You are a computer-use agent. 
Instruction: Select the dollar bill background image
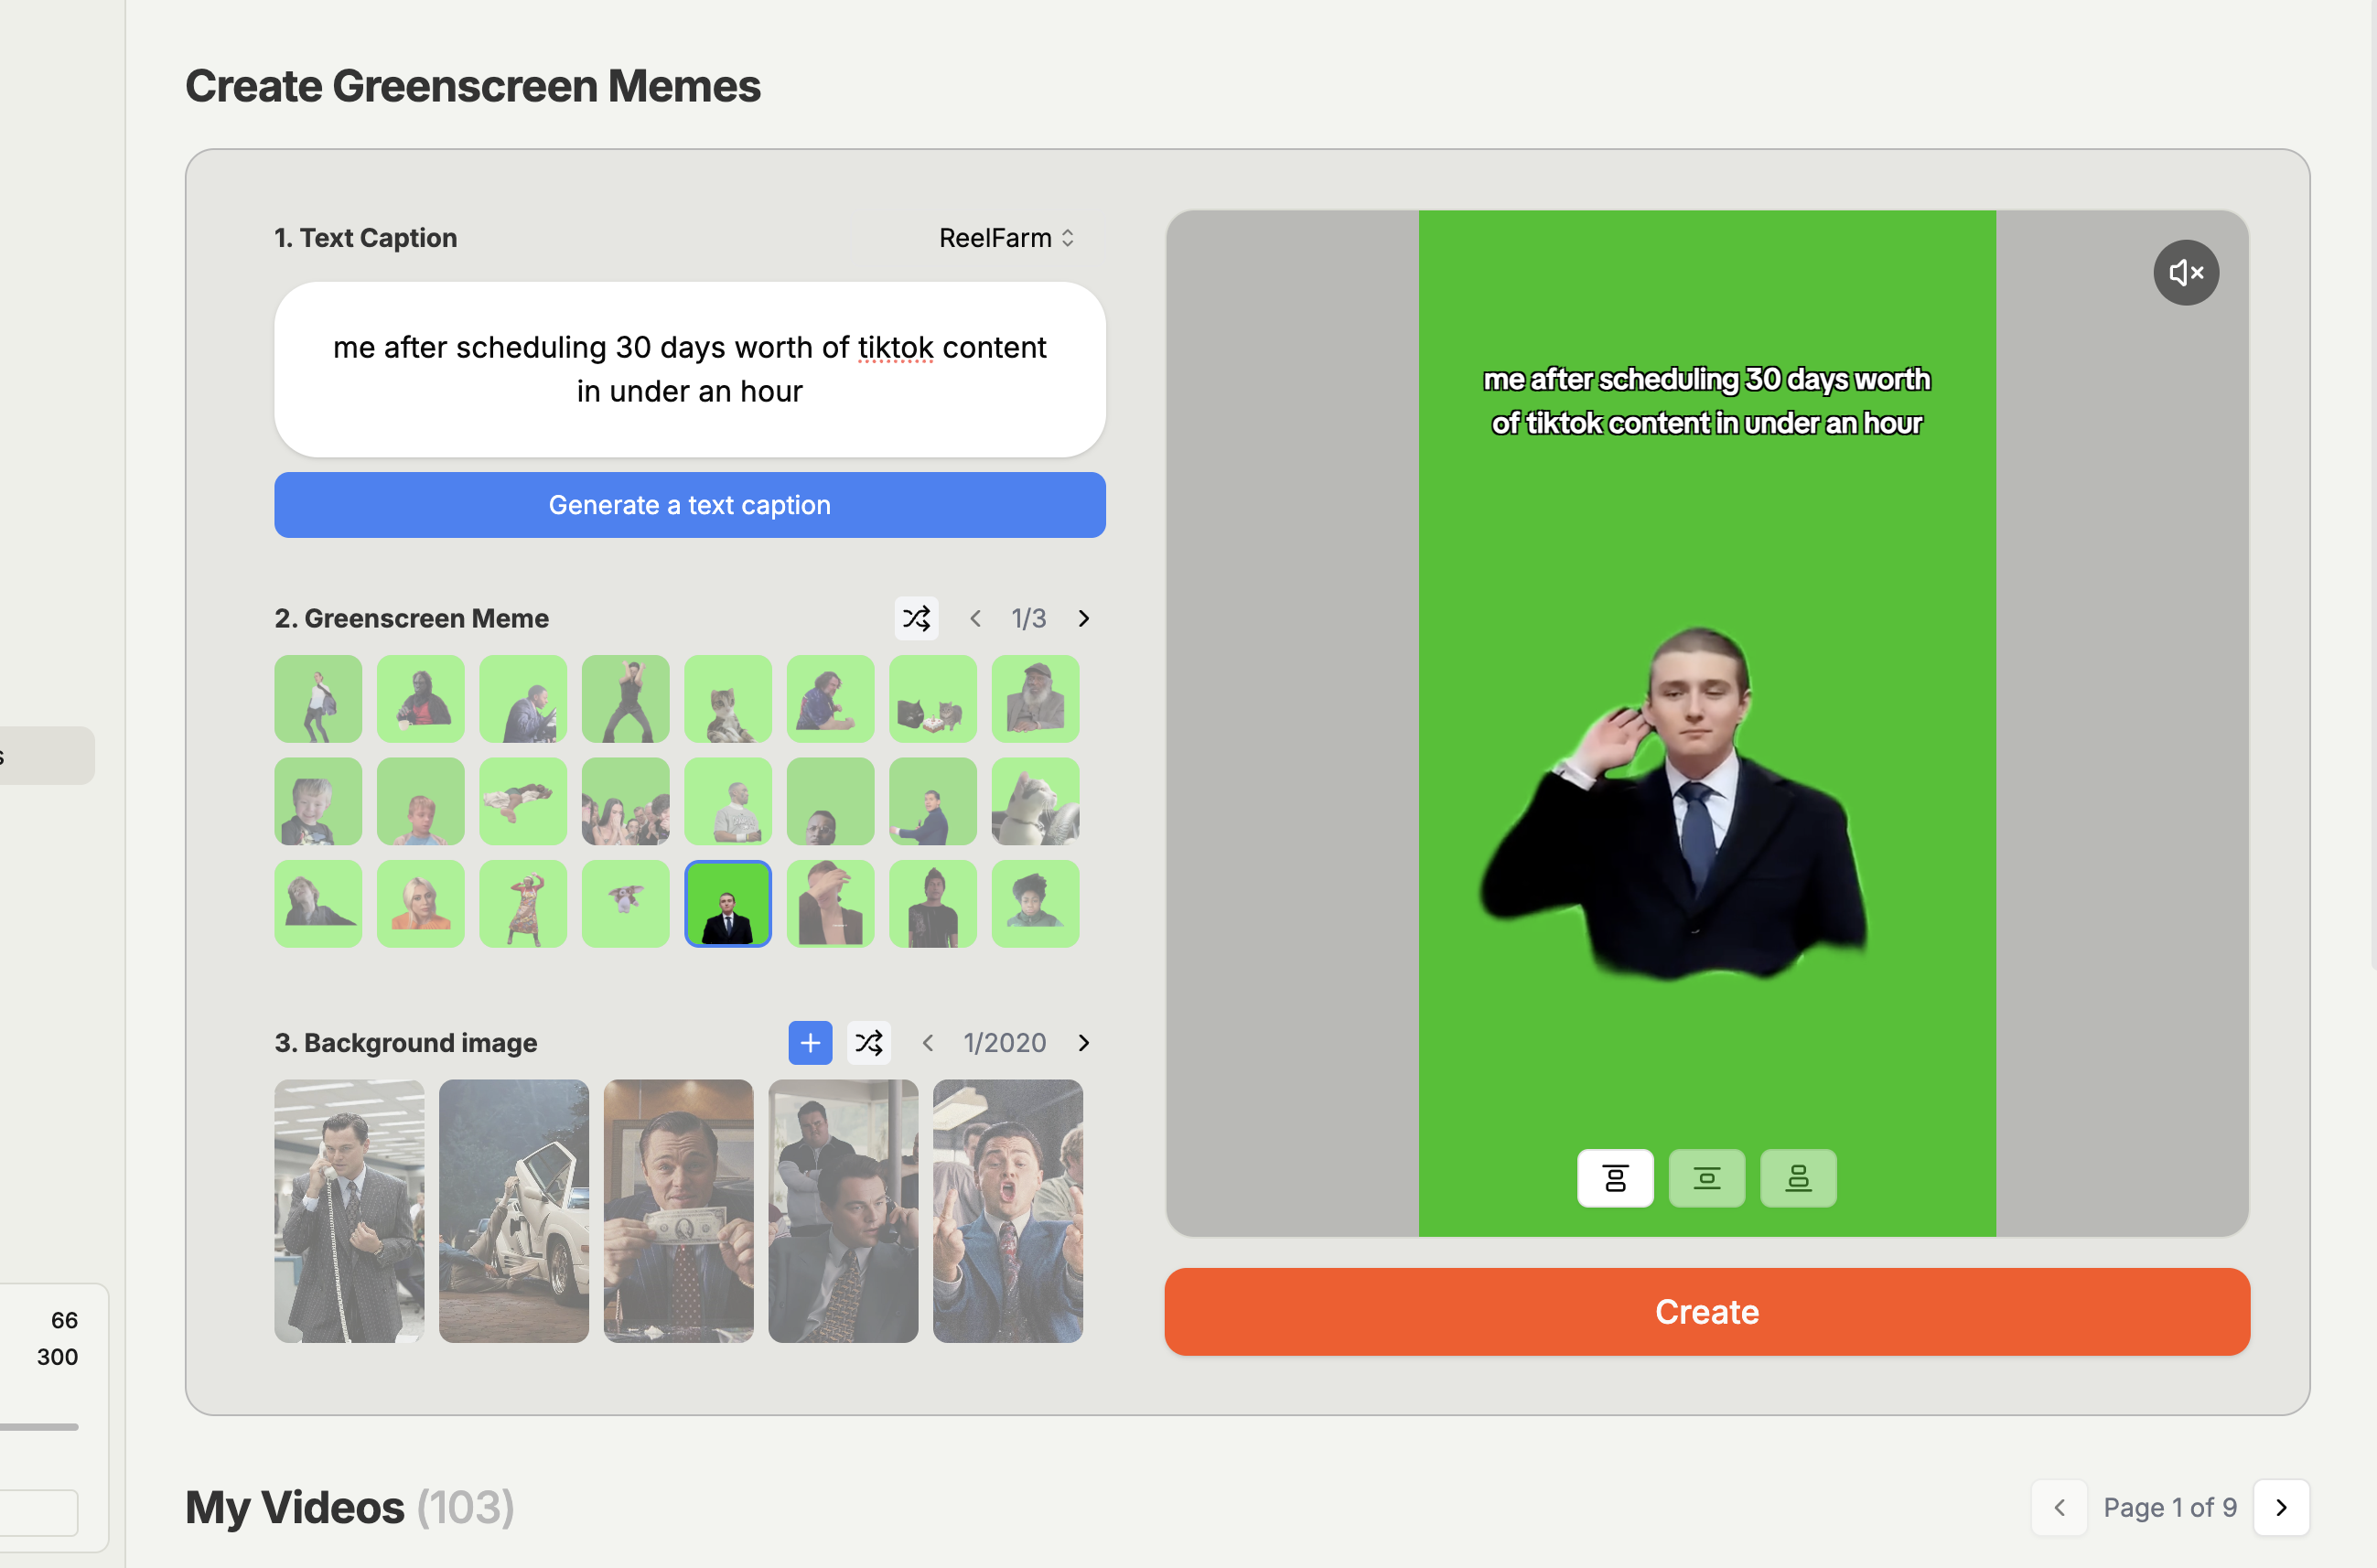pos(678,1210)
